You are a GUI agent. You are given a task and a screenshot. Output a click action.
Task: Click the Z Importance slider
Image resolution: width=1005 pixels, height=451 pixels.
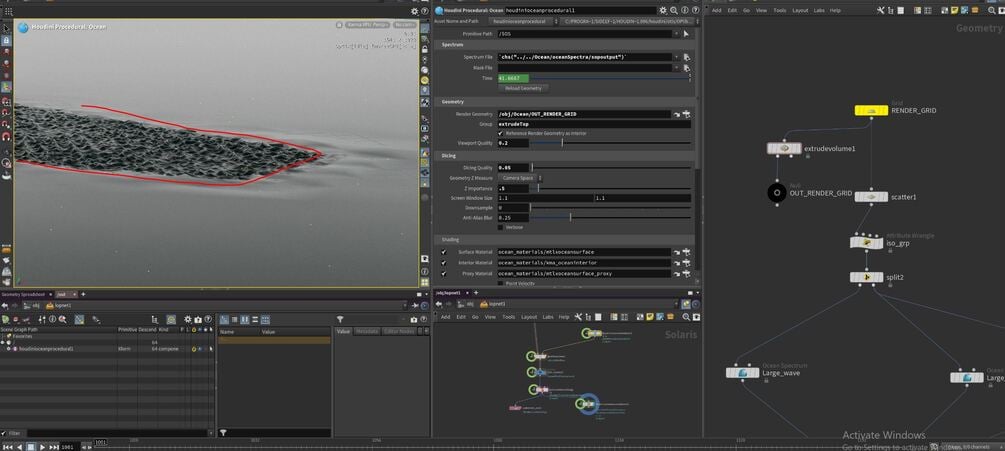pos(611,188)
